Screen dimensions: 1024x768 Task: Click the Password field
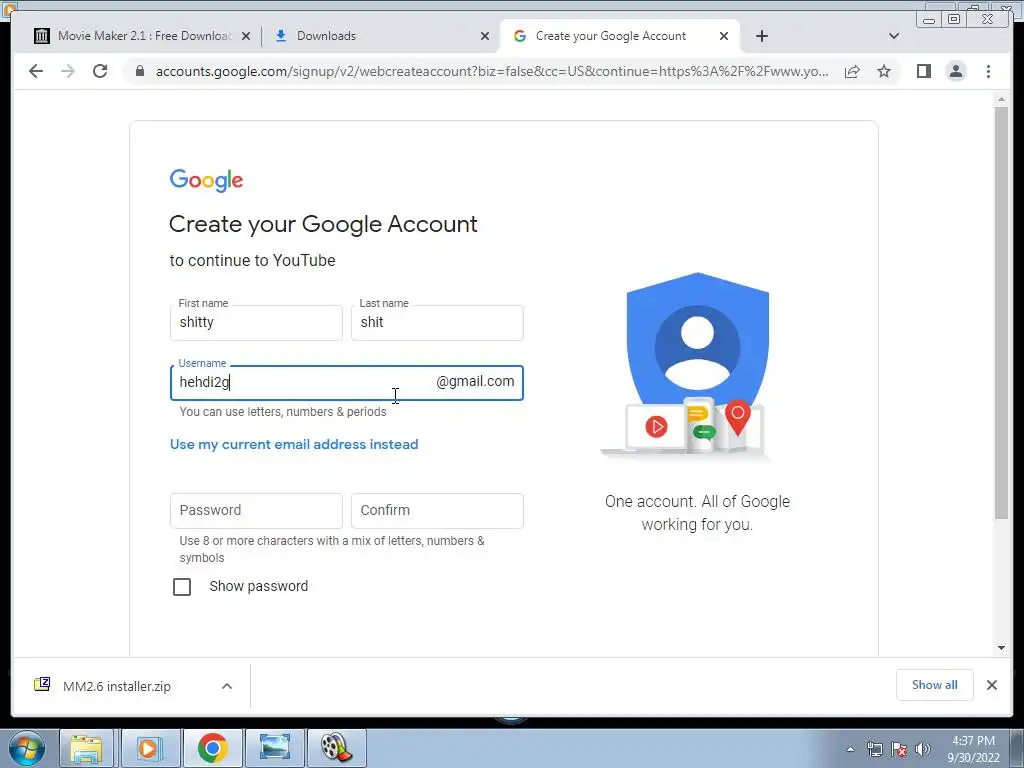click(x=256, y=511)
